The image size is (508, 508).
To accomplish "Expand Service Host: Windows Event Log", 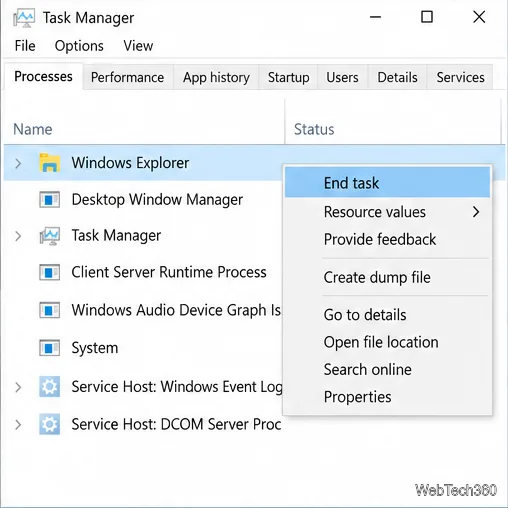I will pos(18,387).
